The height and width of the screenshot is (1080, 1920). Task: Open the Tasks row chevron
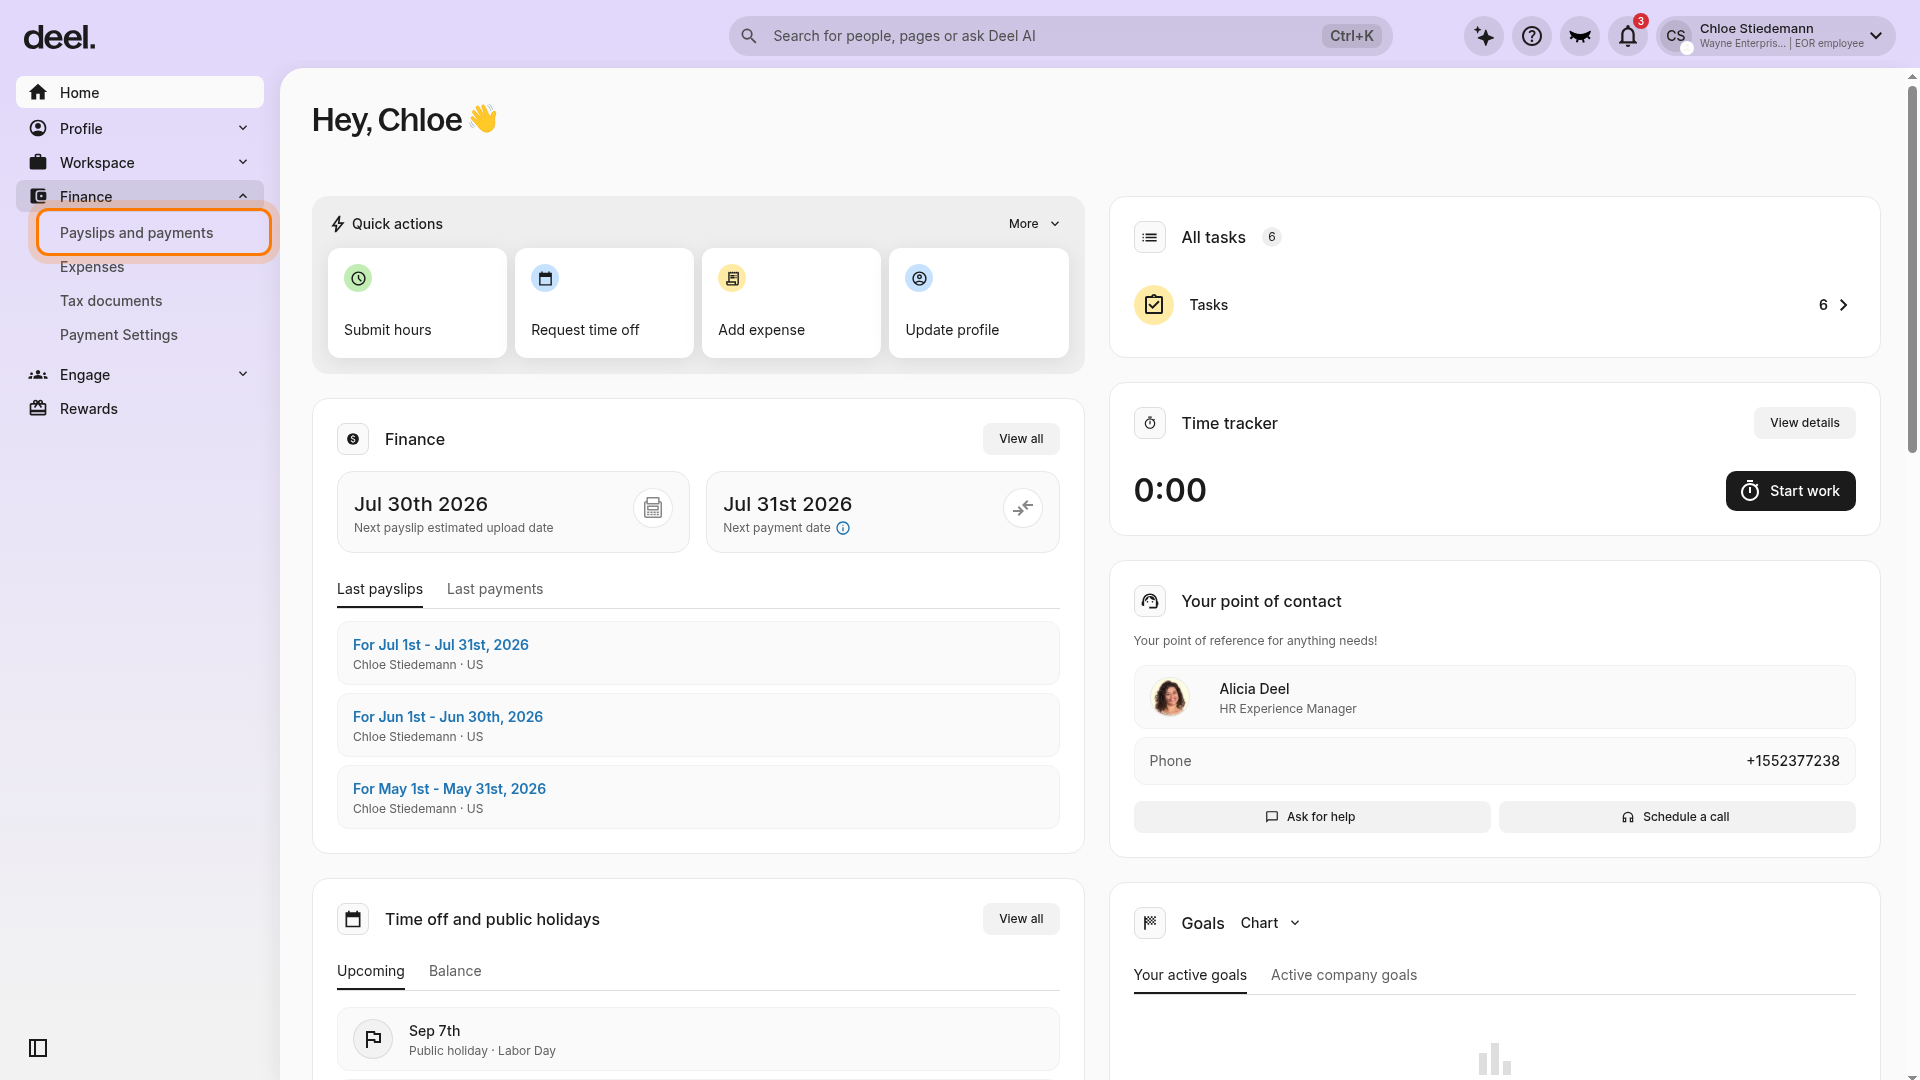[x=1844, y=305]
